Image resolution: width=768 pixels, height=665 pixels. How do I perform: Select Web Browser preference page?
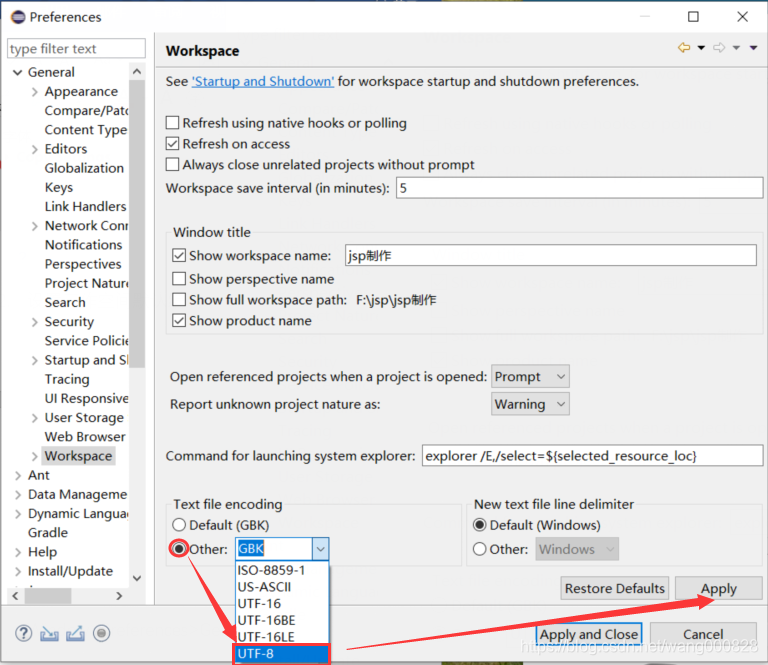(85, 437)
